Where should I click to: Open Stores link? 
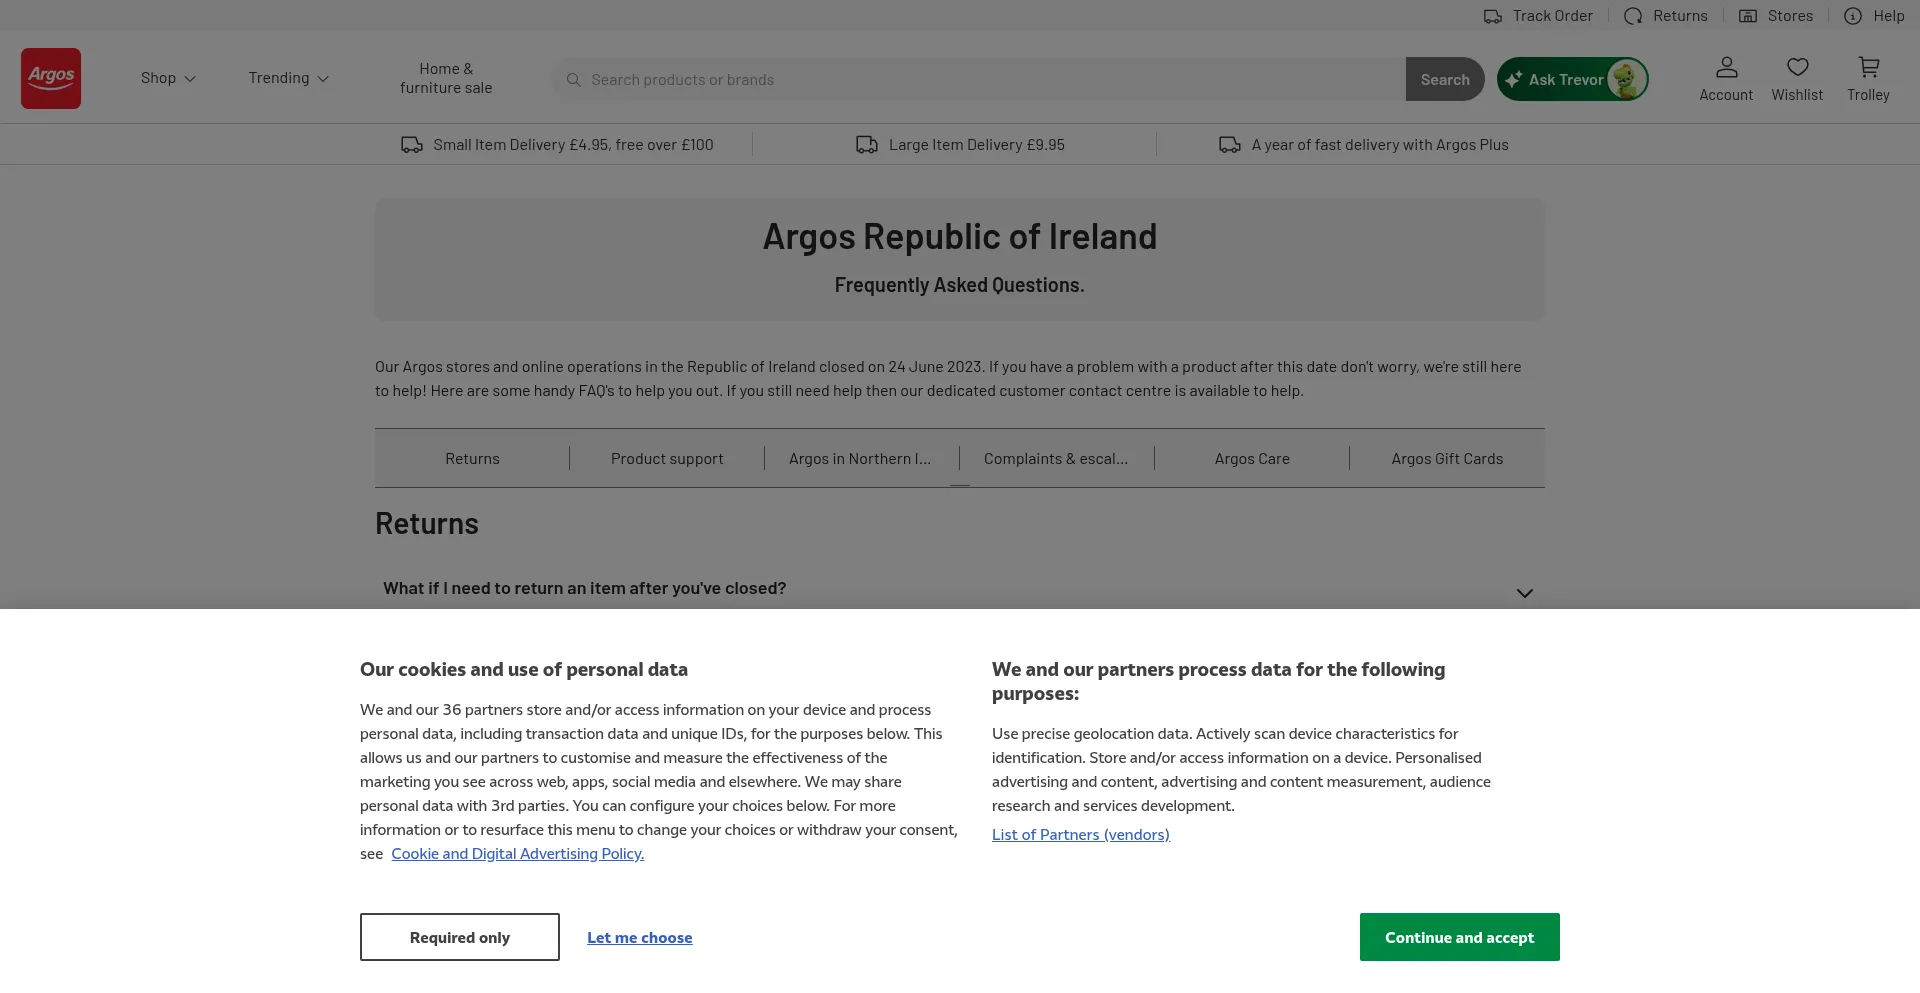1776,16
